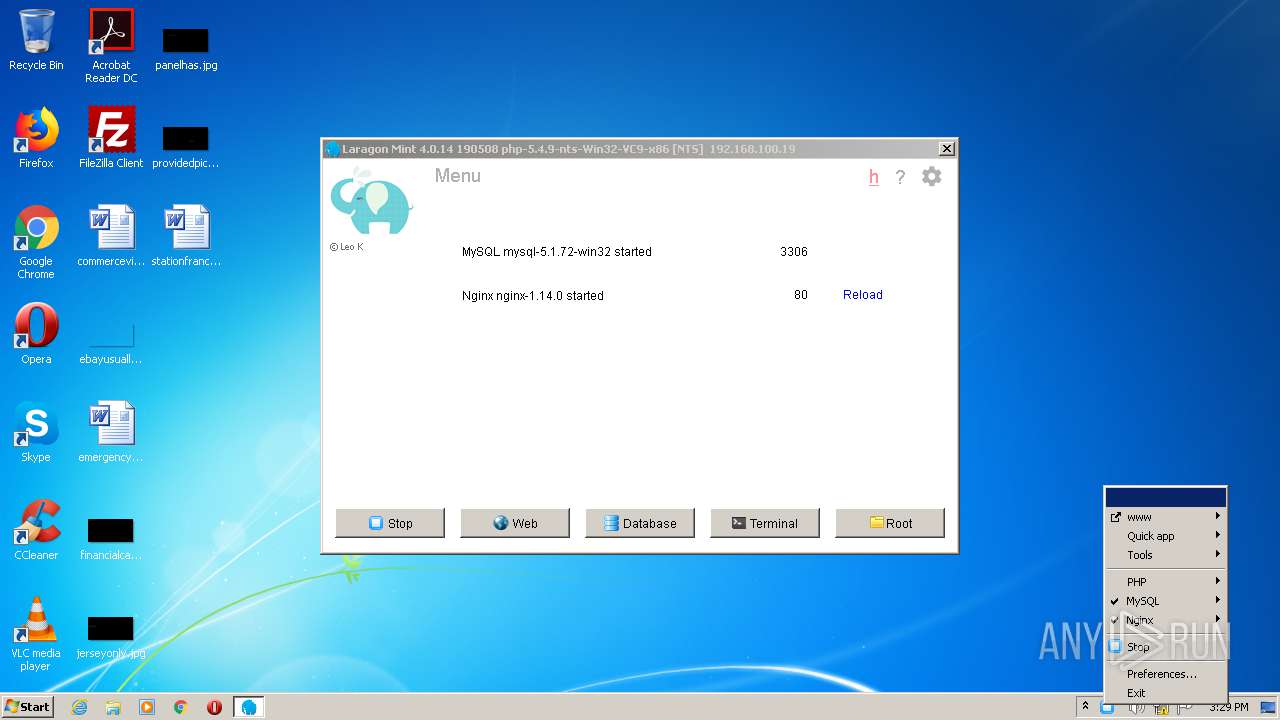Click the Laragon elephant logo
The image size is (1280, 720).
tap(371, 201)
